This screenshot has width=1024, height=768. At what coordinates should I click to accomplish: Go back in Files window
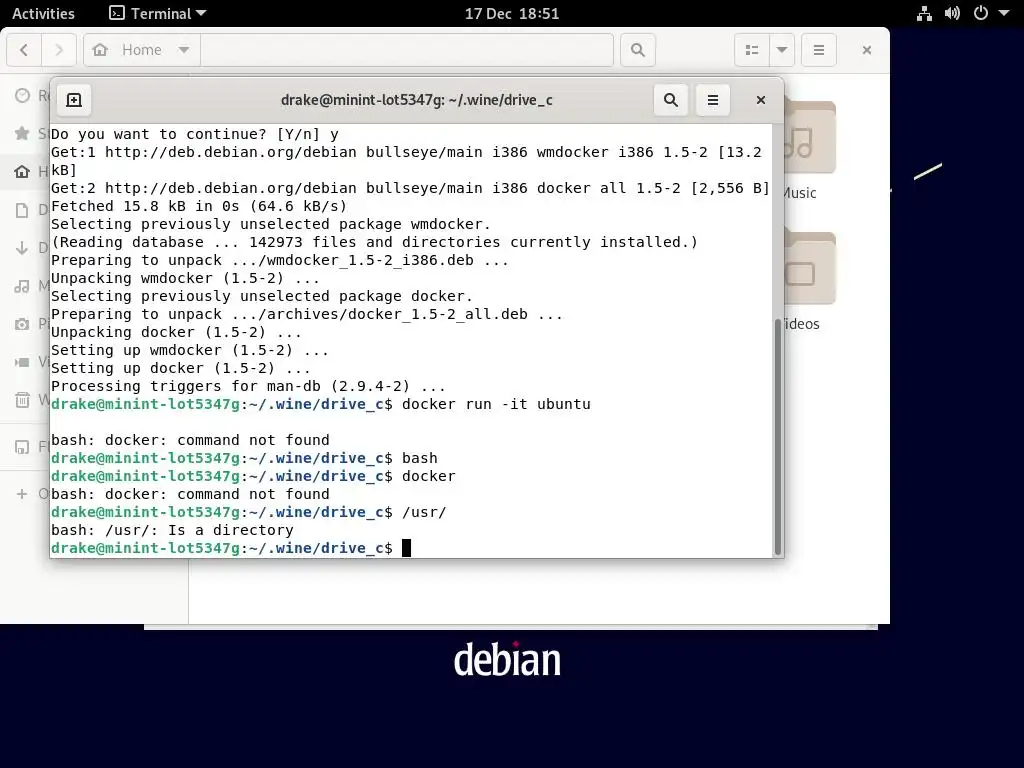pyautogui.click(x=24, y=50)
